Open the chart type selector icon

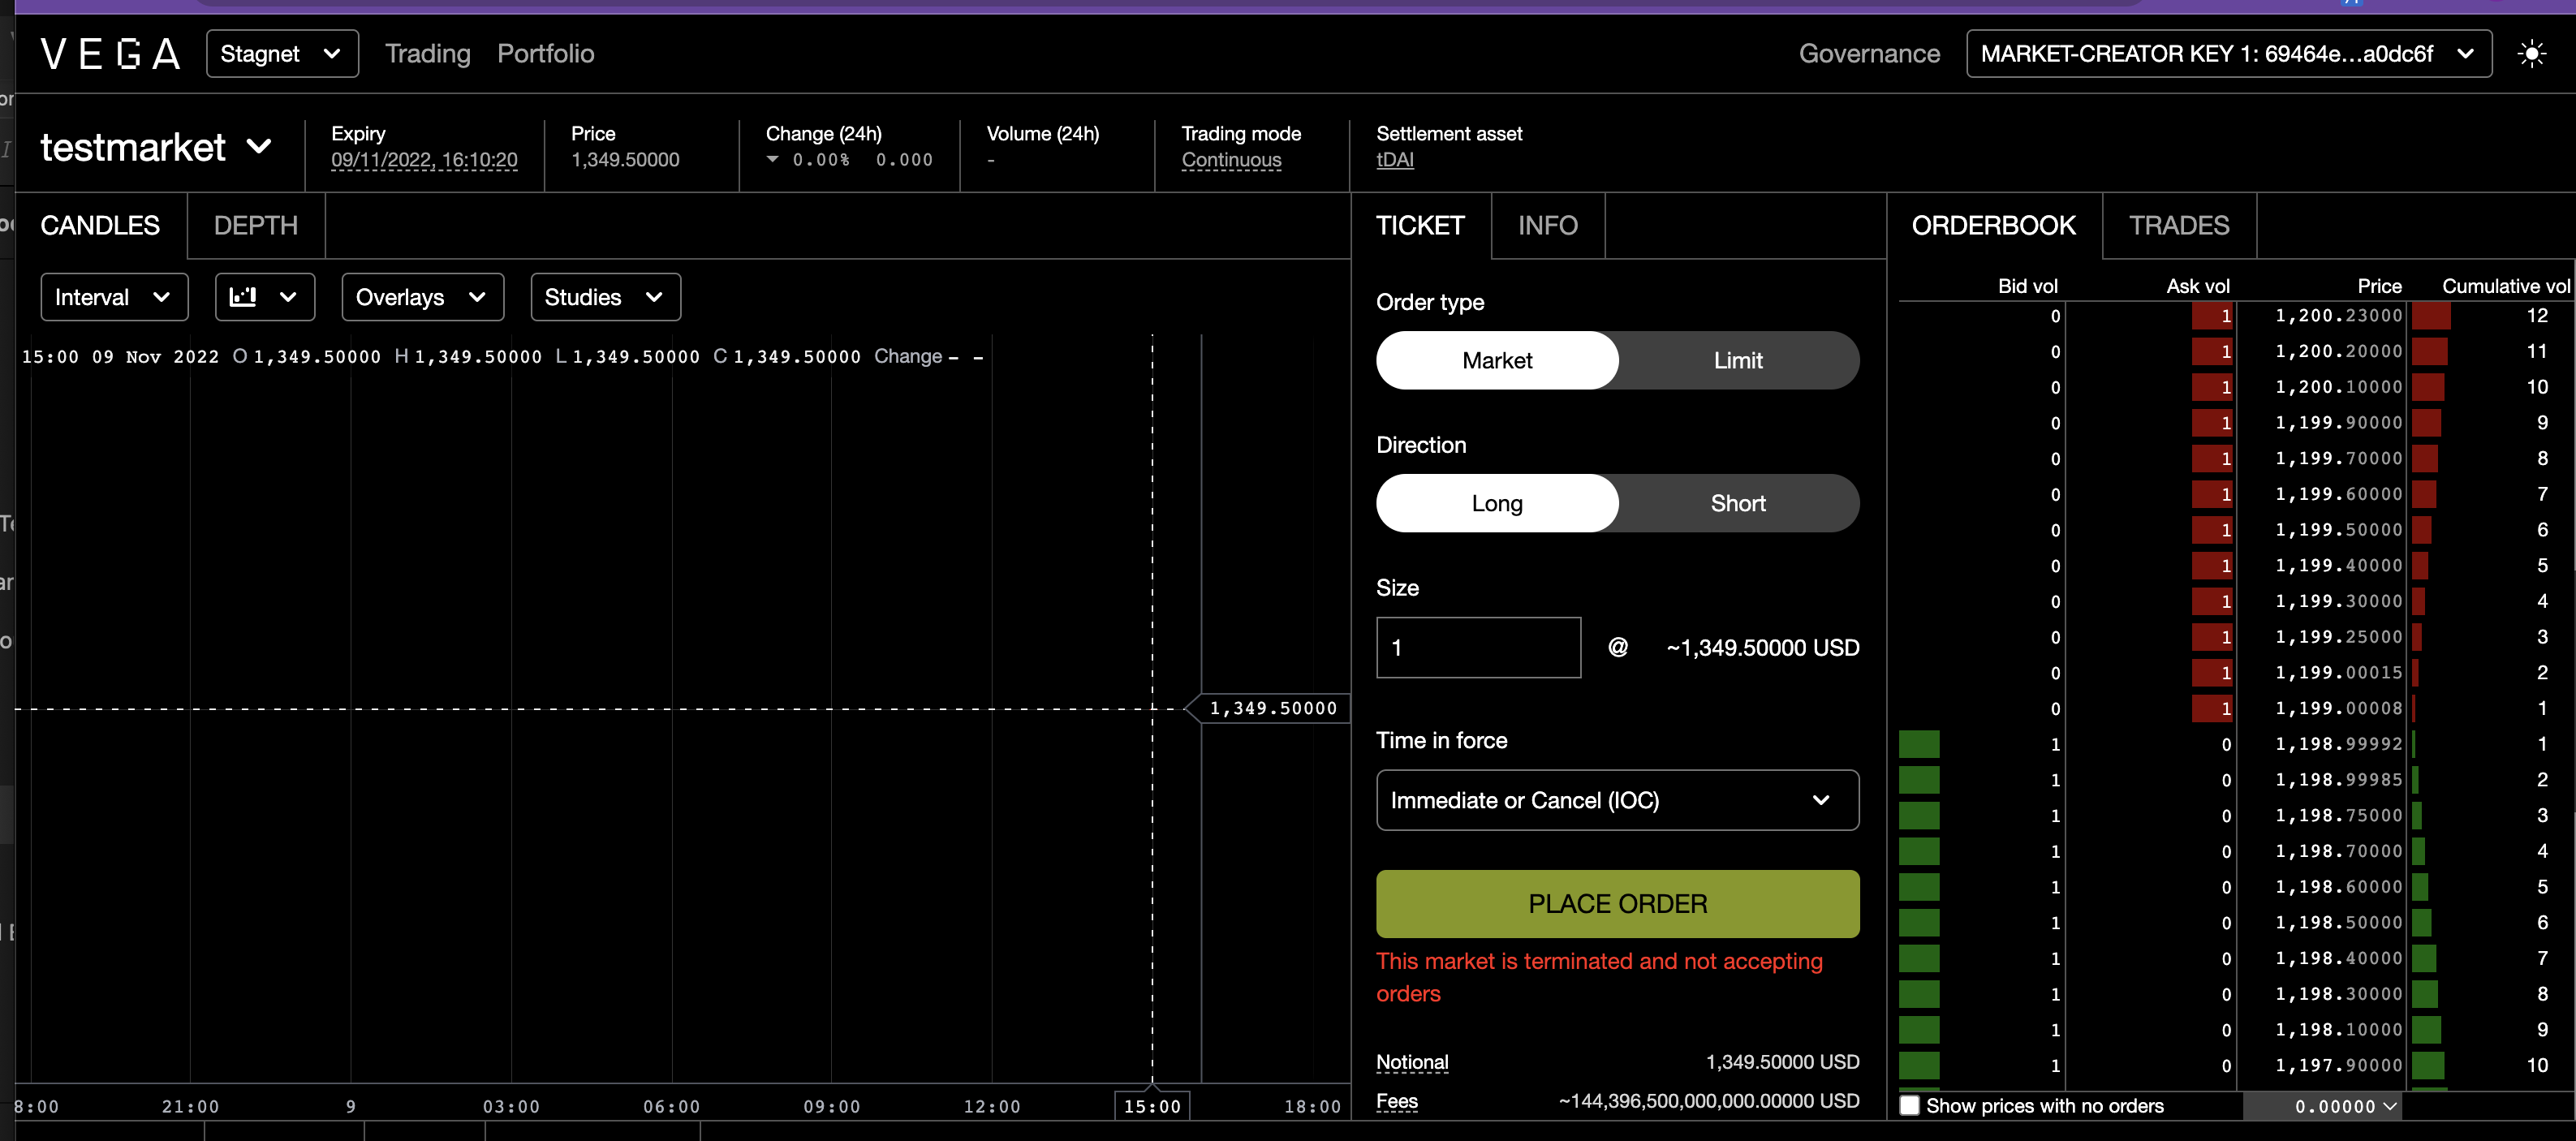click(264, 296)
